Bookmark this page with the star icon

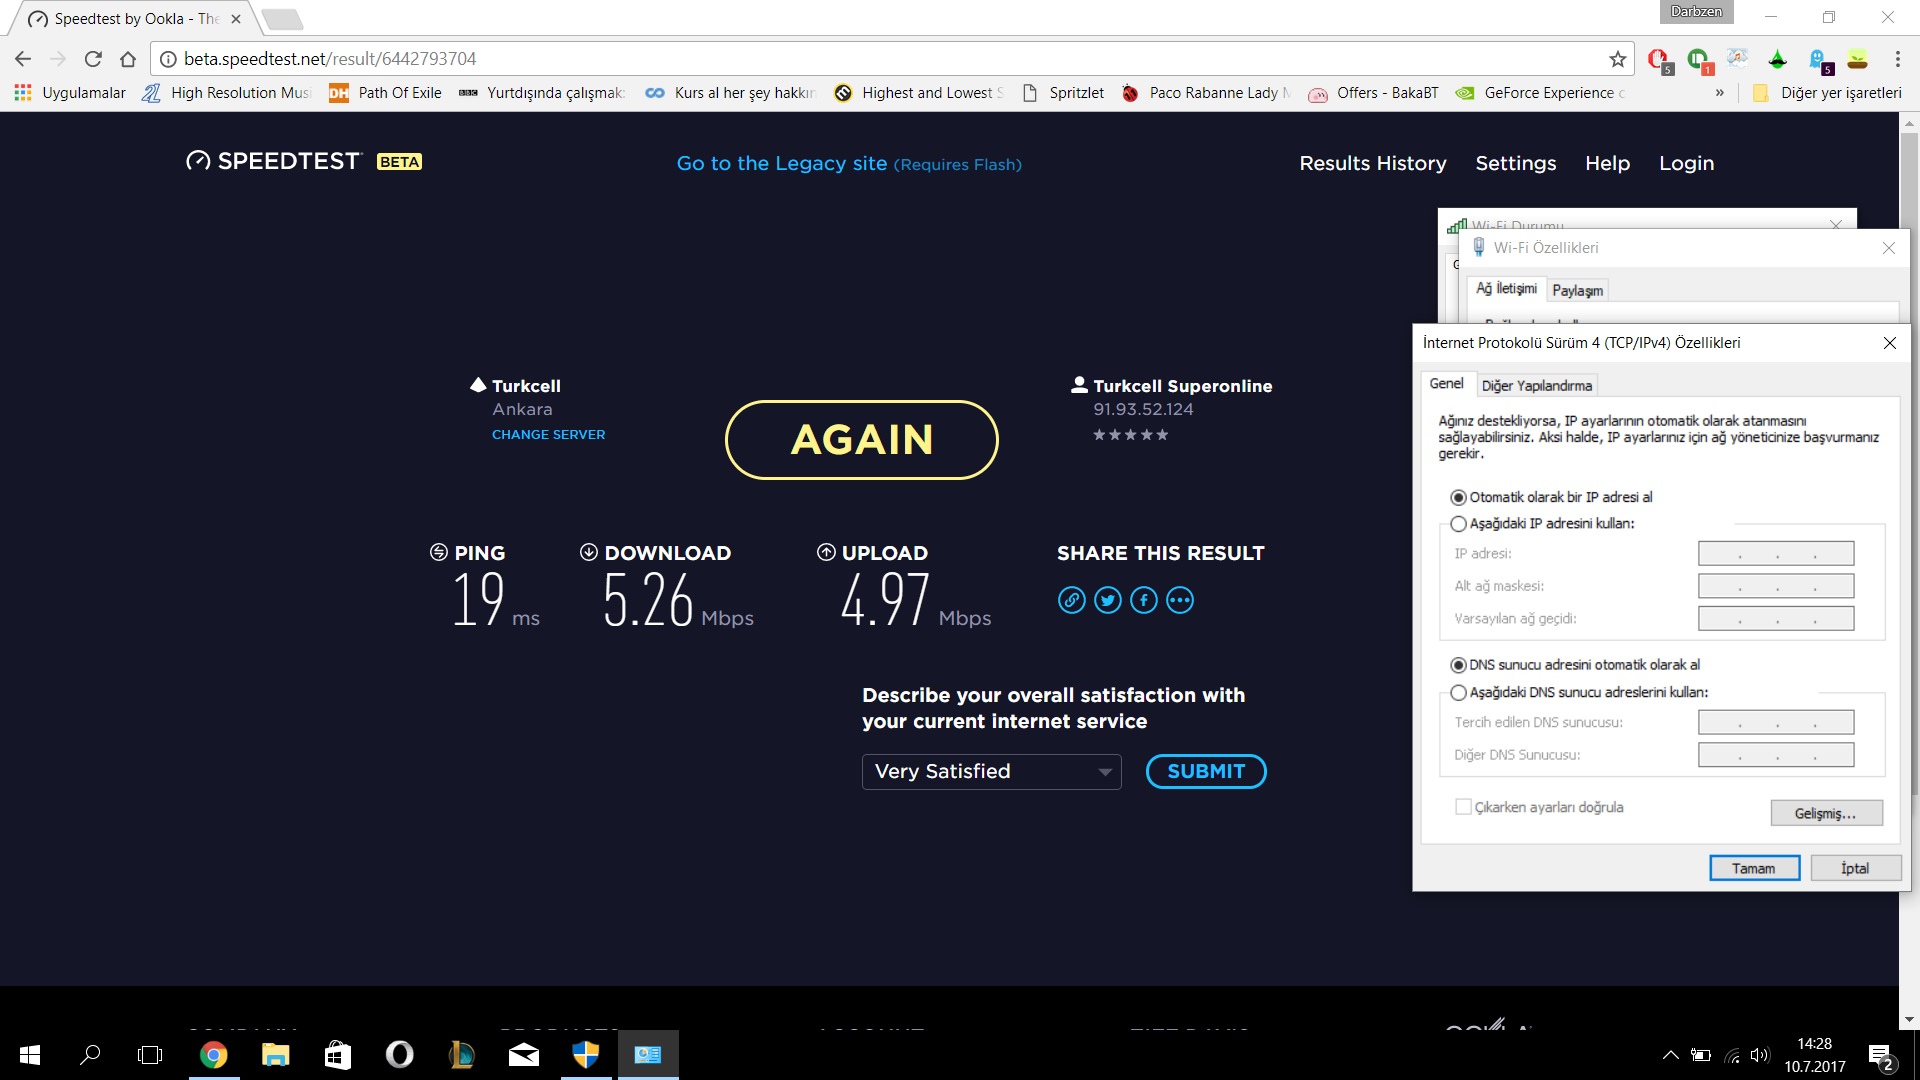click(x=1617, y=59)
